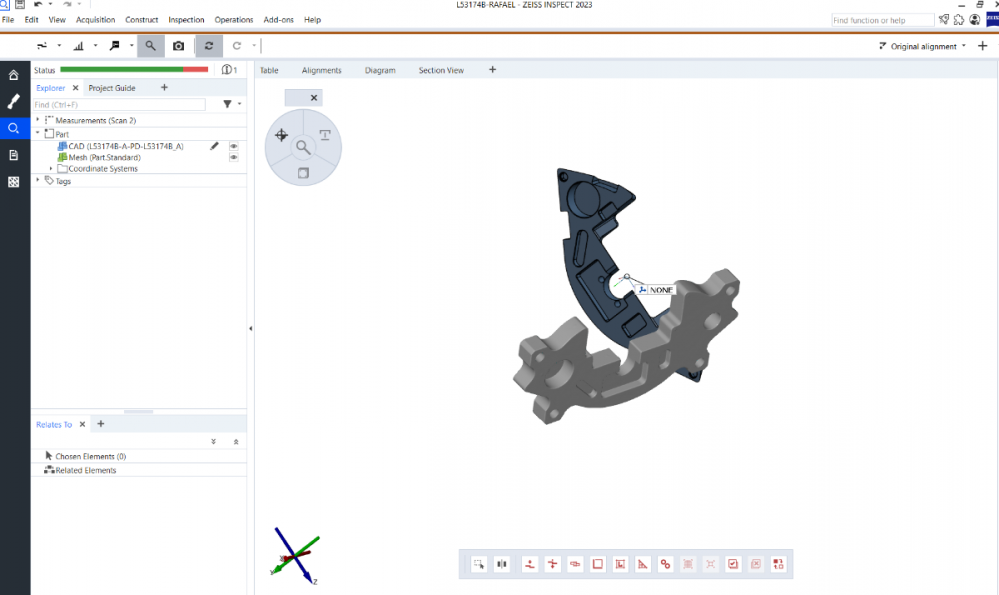Toggle the recalculate refresh button in toolbar

[x=209, y=46]
